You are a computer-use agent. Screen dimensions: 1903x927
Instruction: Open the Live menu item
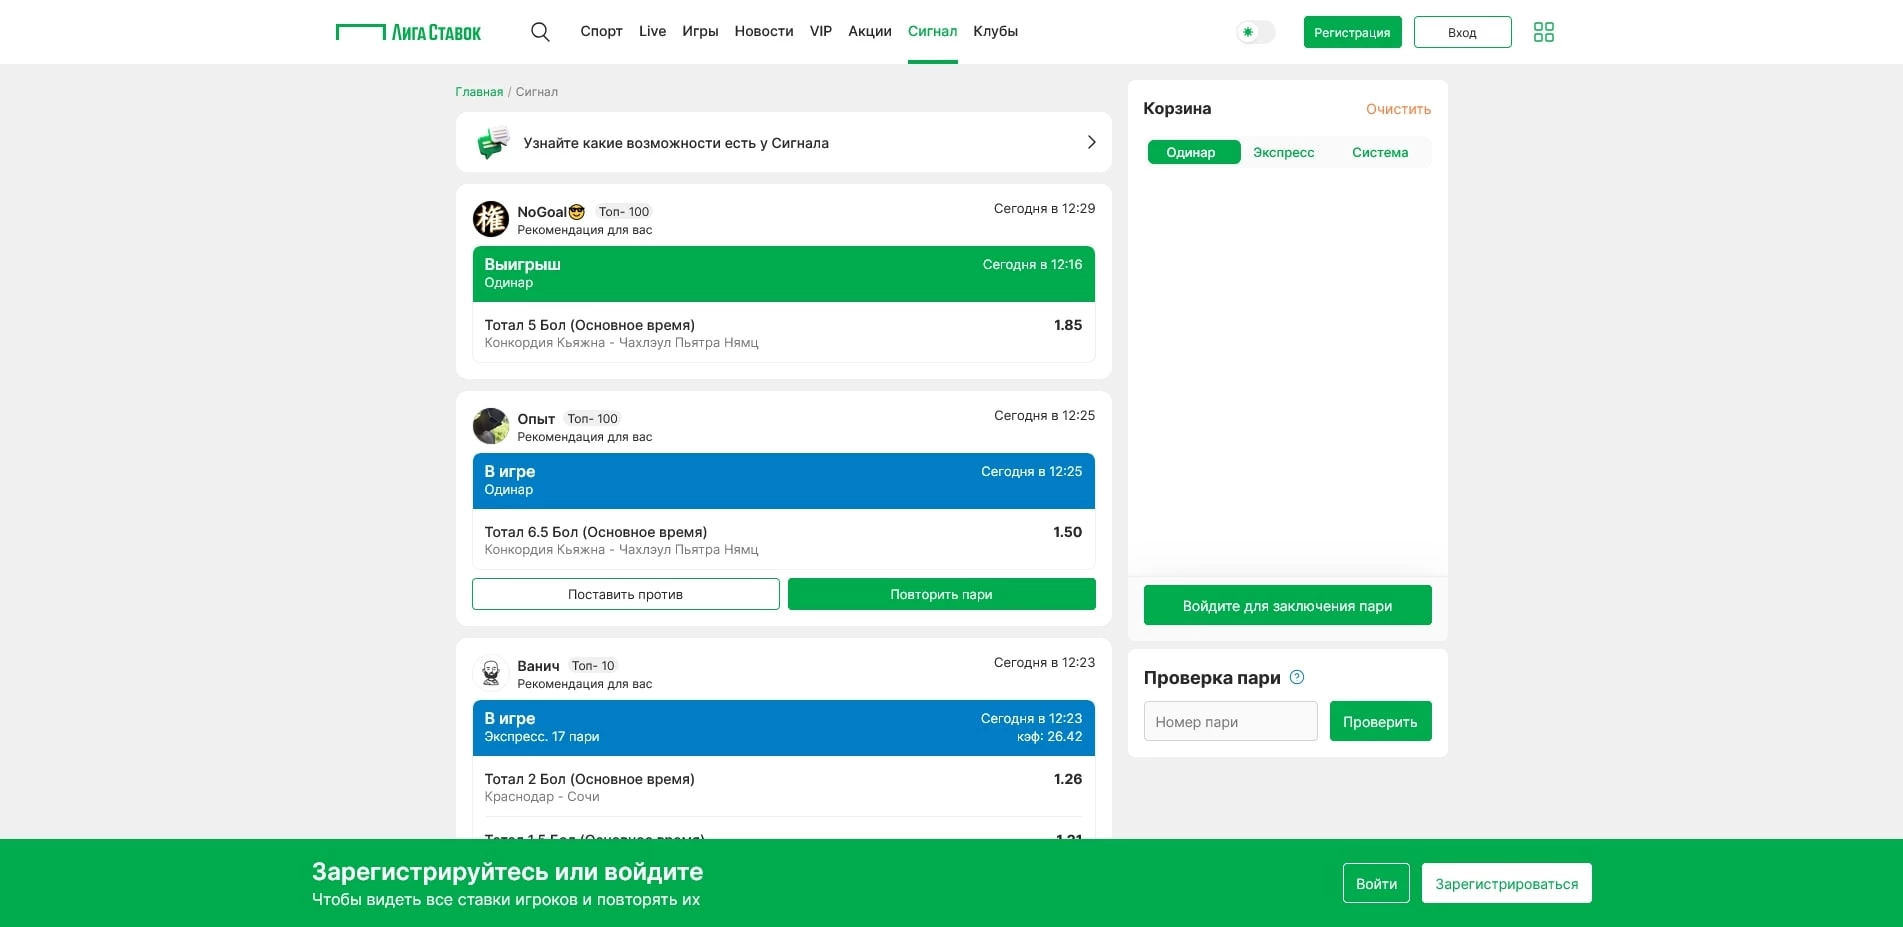(x=652, y=31)
